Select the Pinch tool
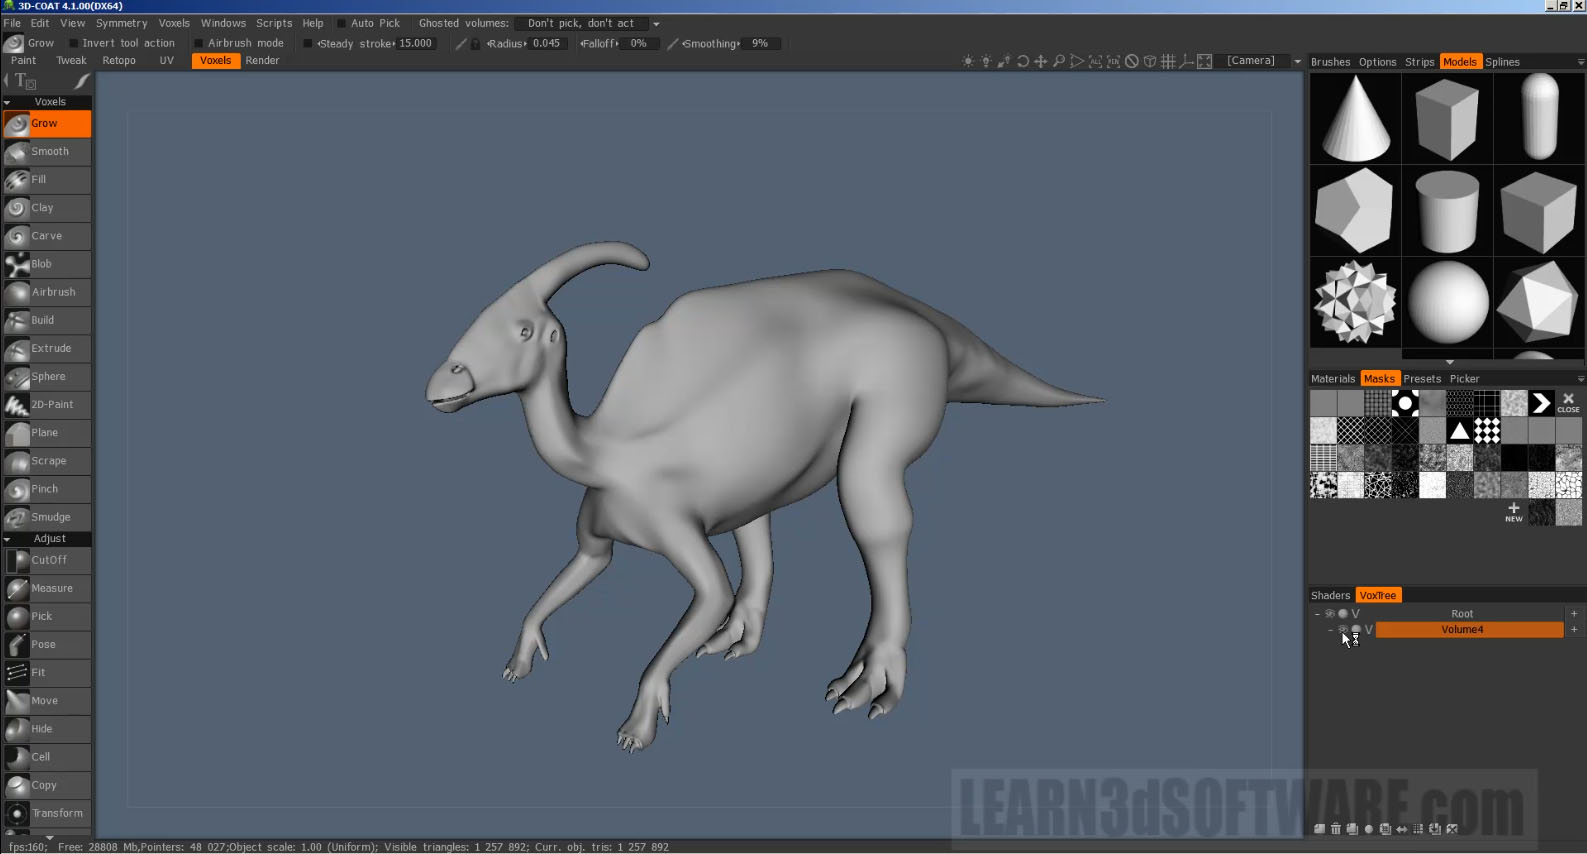Image resolution: width=1587 pixels, height=854 pixels. [47, 489]
